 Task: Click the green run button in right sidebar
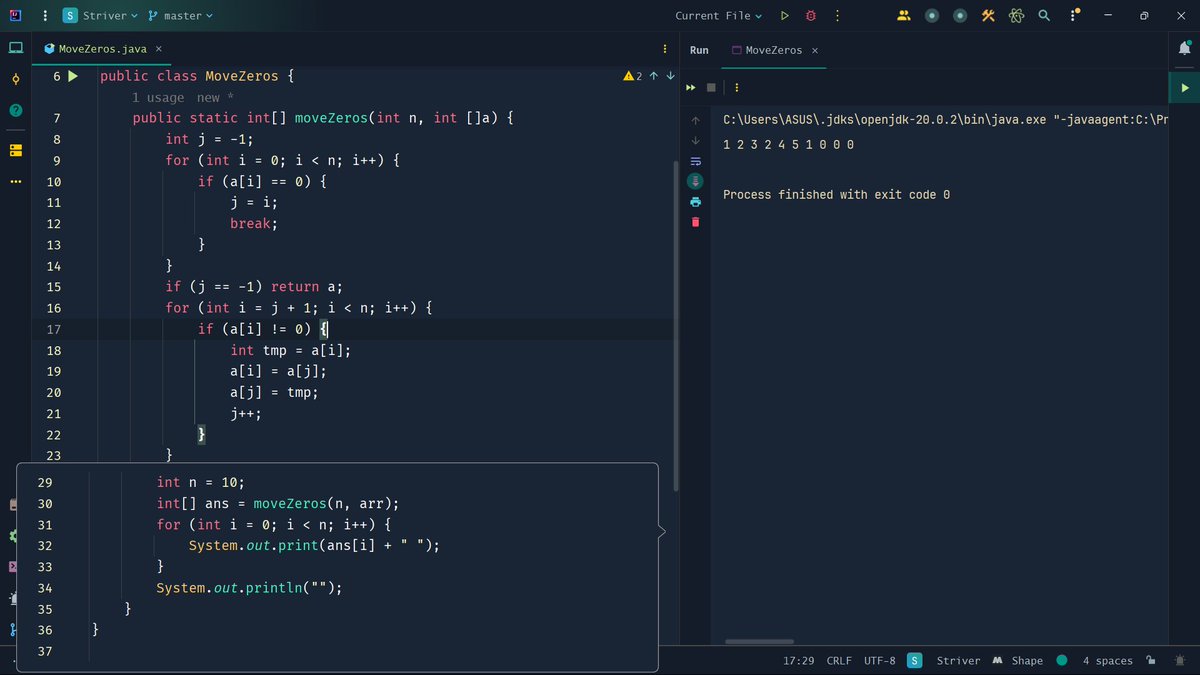click(1185, 88)
